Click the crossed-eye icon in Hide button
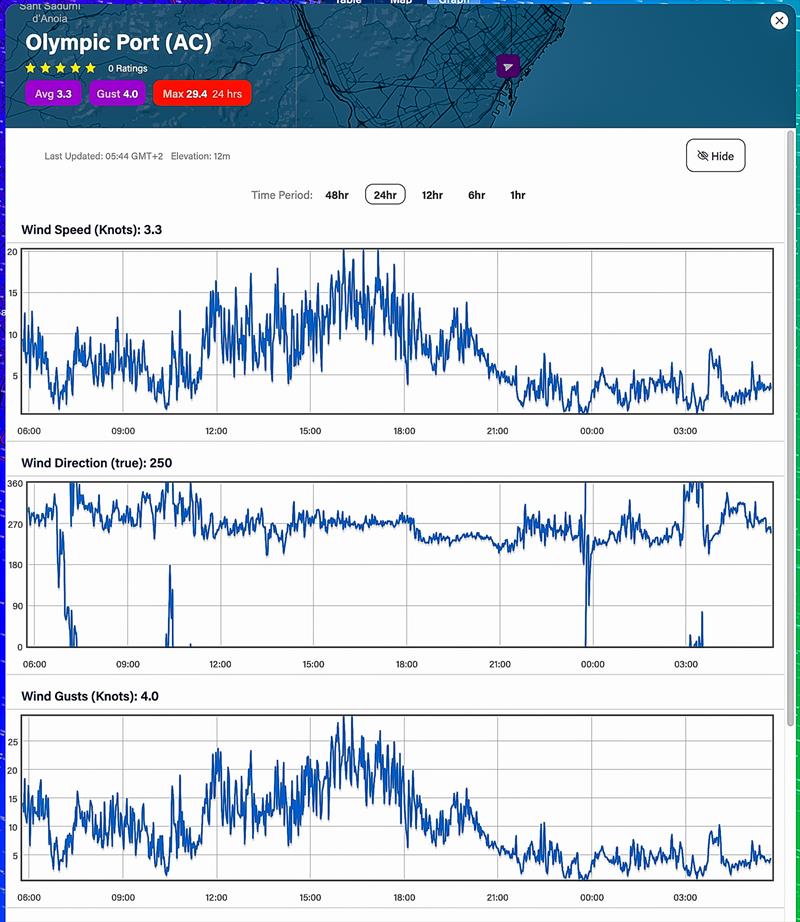Screen dimensions: 800x922 702,156
